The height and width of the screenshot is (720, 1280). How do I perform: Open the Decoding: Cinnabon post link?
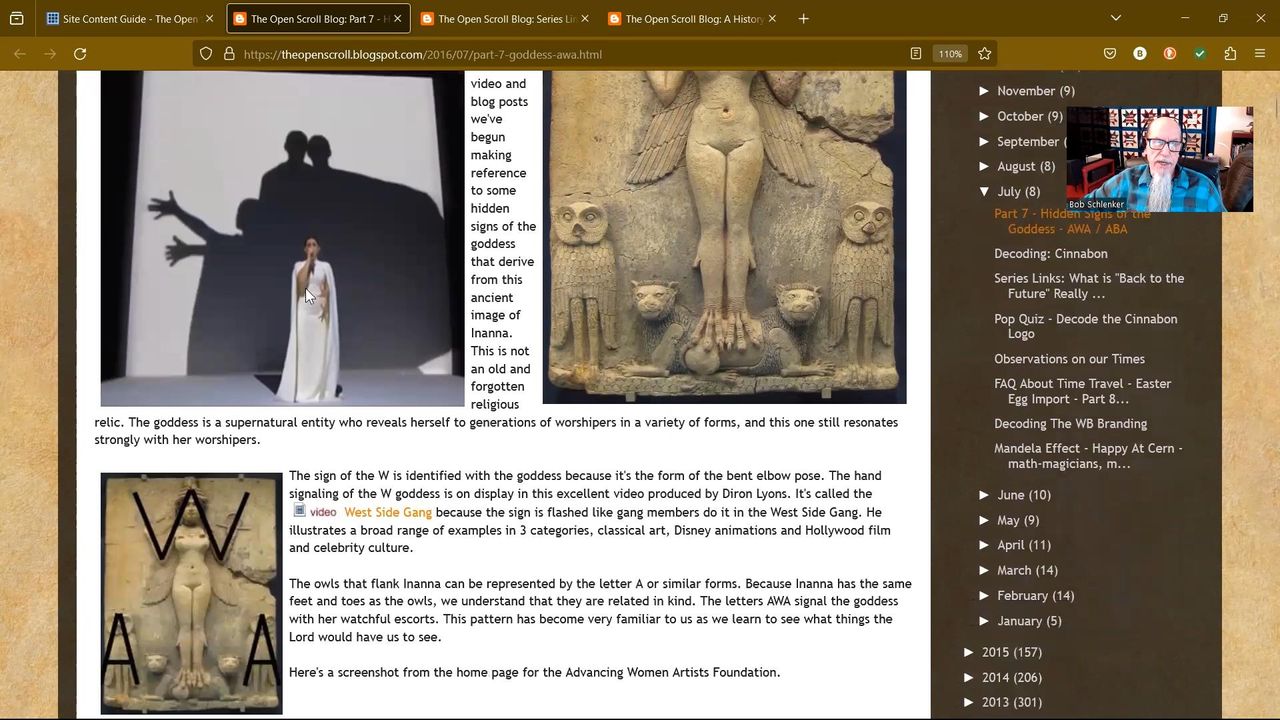1050,254
